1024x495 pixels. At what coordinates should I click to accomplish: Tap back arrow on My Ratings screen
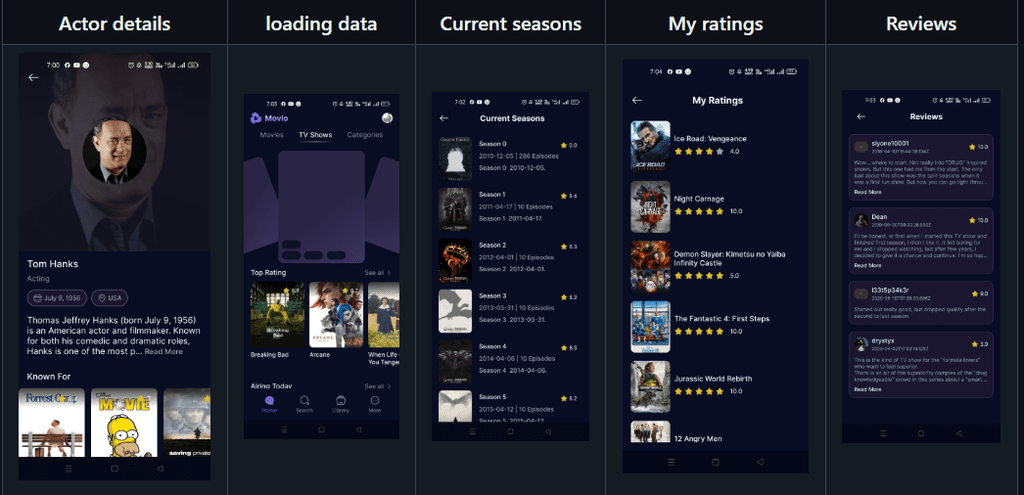click(637, 101)
